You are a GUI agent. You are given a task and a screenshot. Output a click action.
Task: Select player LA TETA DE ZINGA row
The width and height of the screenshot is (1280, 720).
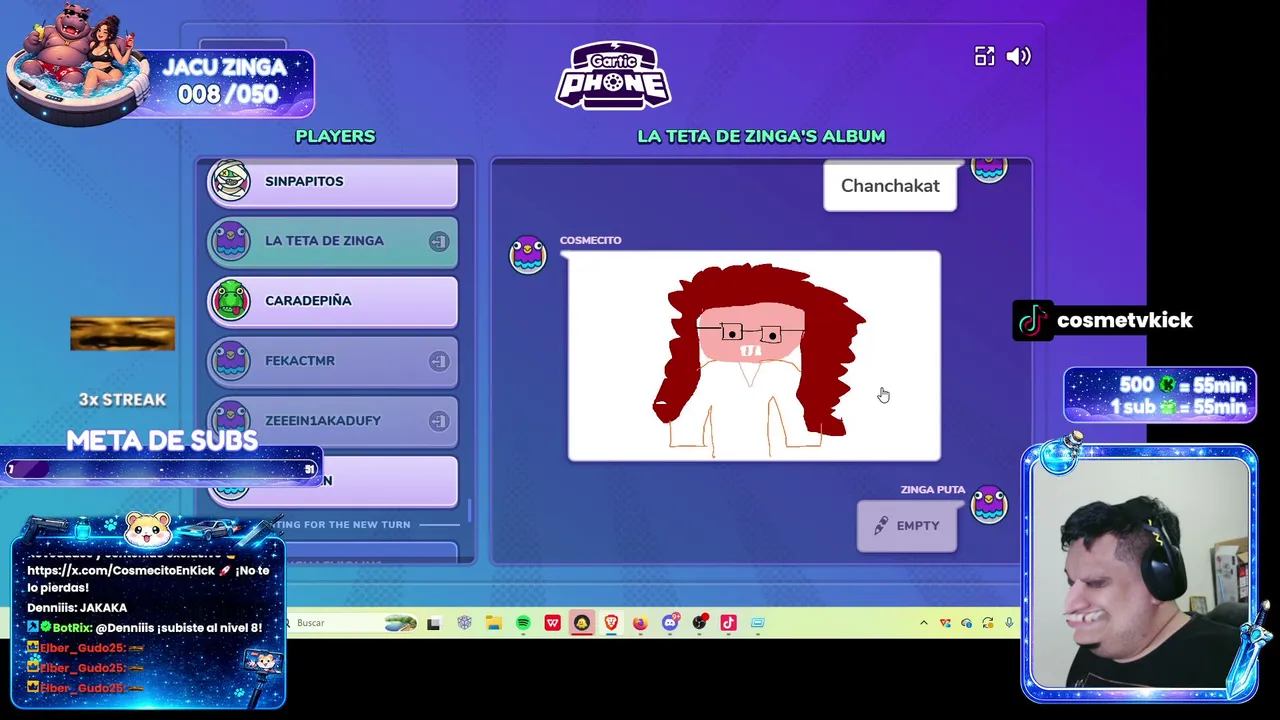[x=332, y=241]
